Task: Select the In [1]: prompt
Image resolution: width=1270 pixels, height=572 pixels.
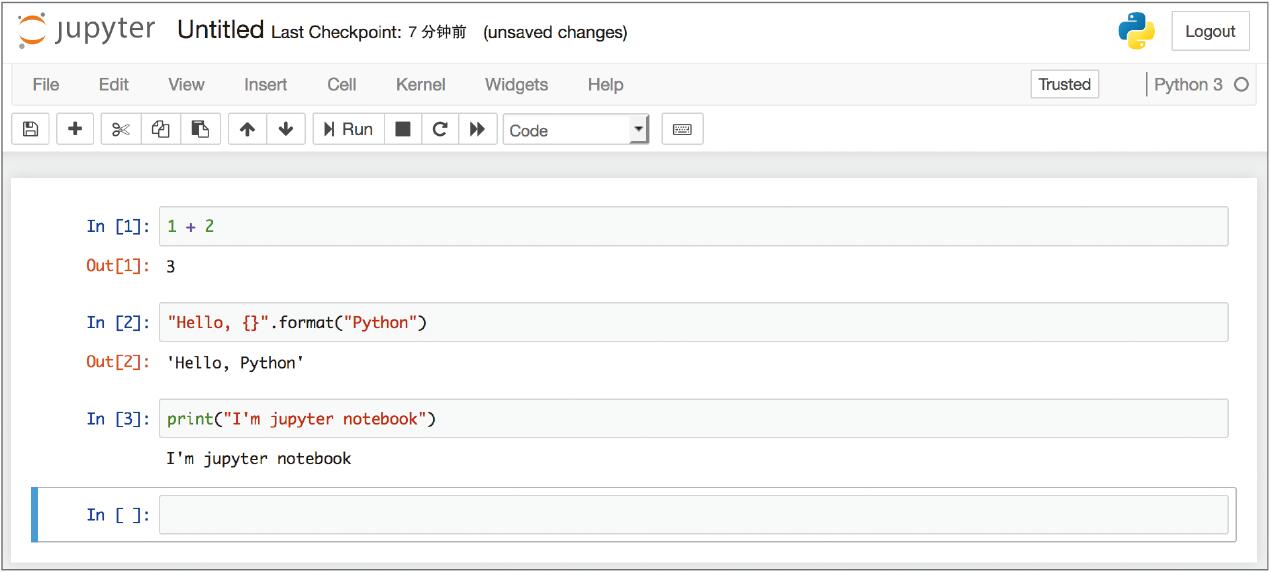Action: (x=118, y=226)
